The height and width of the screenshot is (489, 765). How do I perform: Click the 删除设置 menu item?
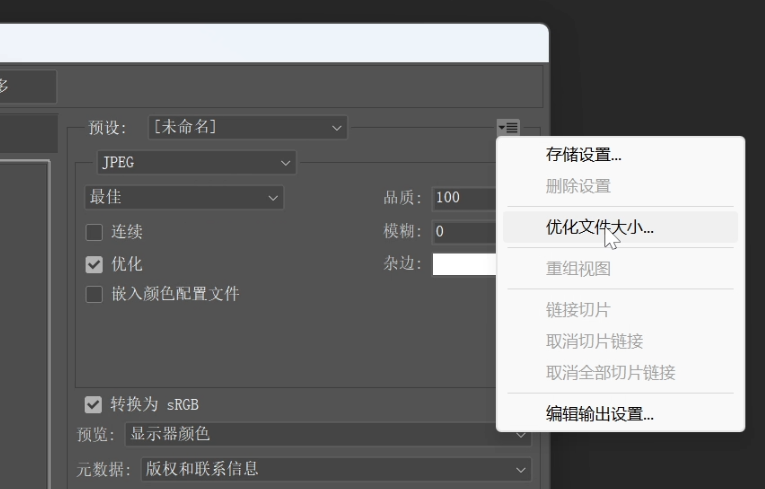(577, 186)
